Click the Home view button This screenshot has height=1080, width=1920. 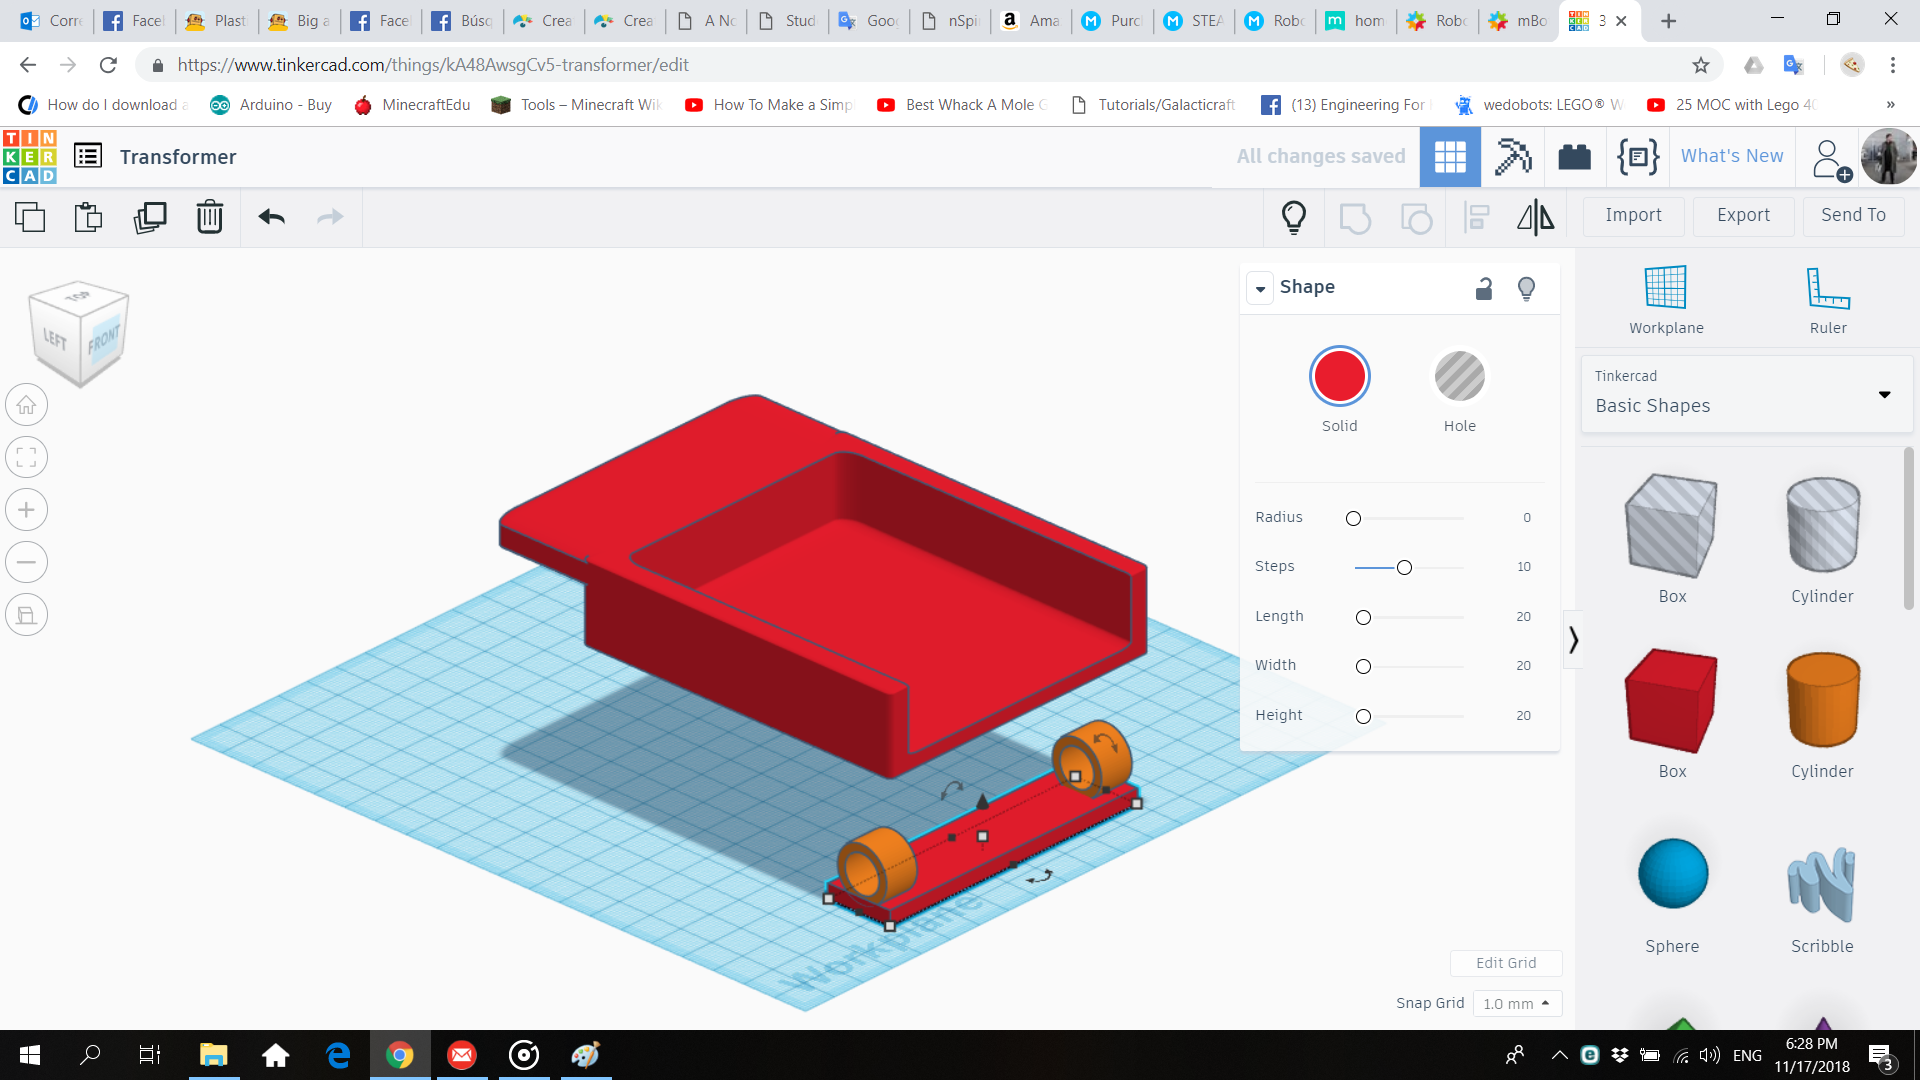click(27, 405)
